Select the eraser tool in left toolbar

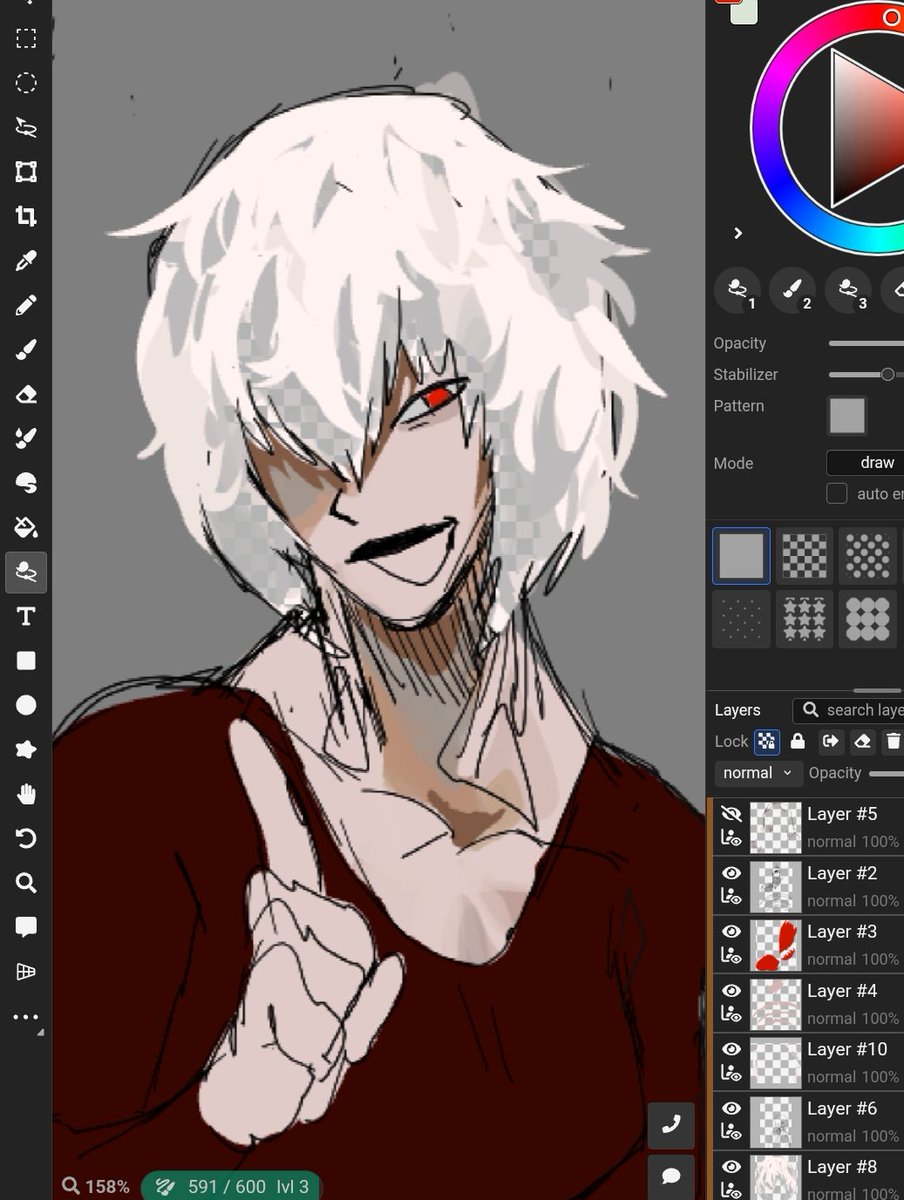(26, 394)
